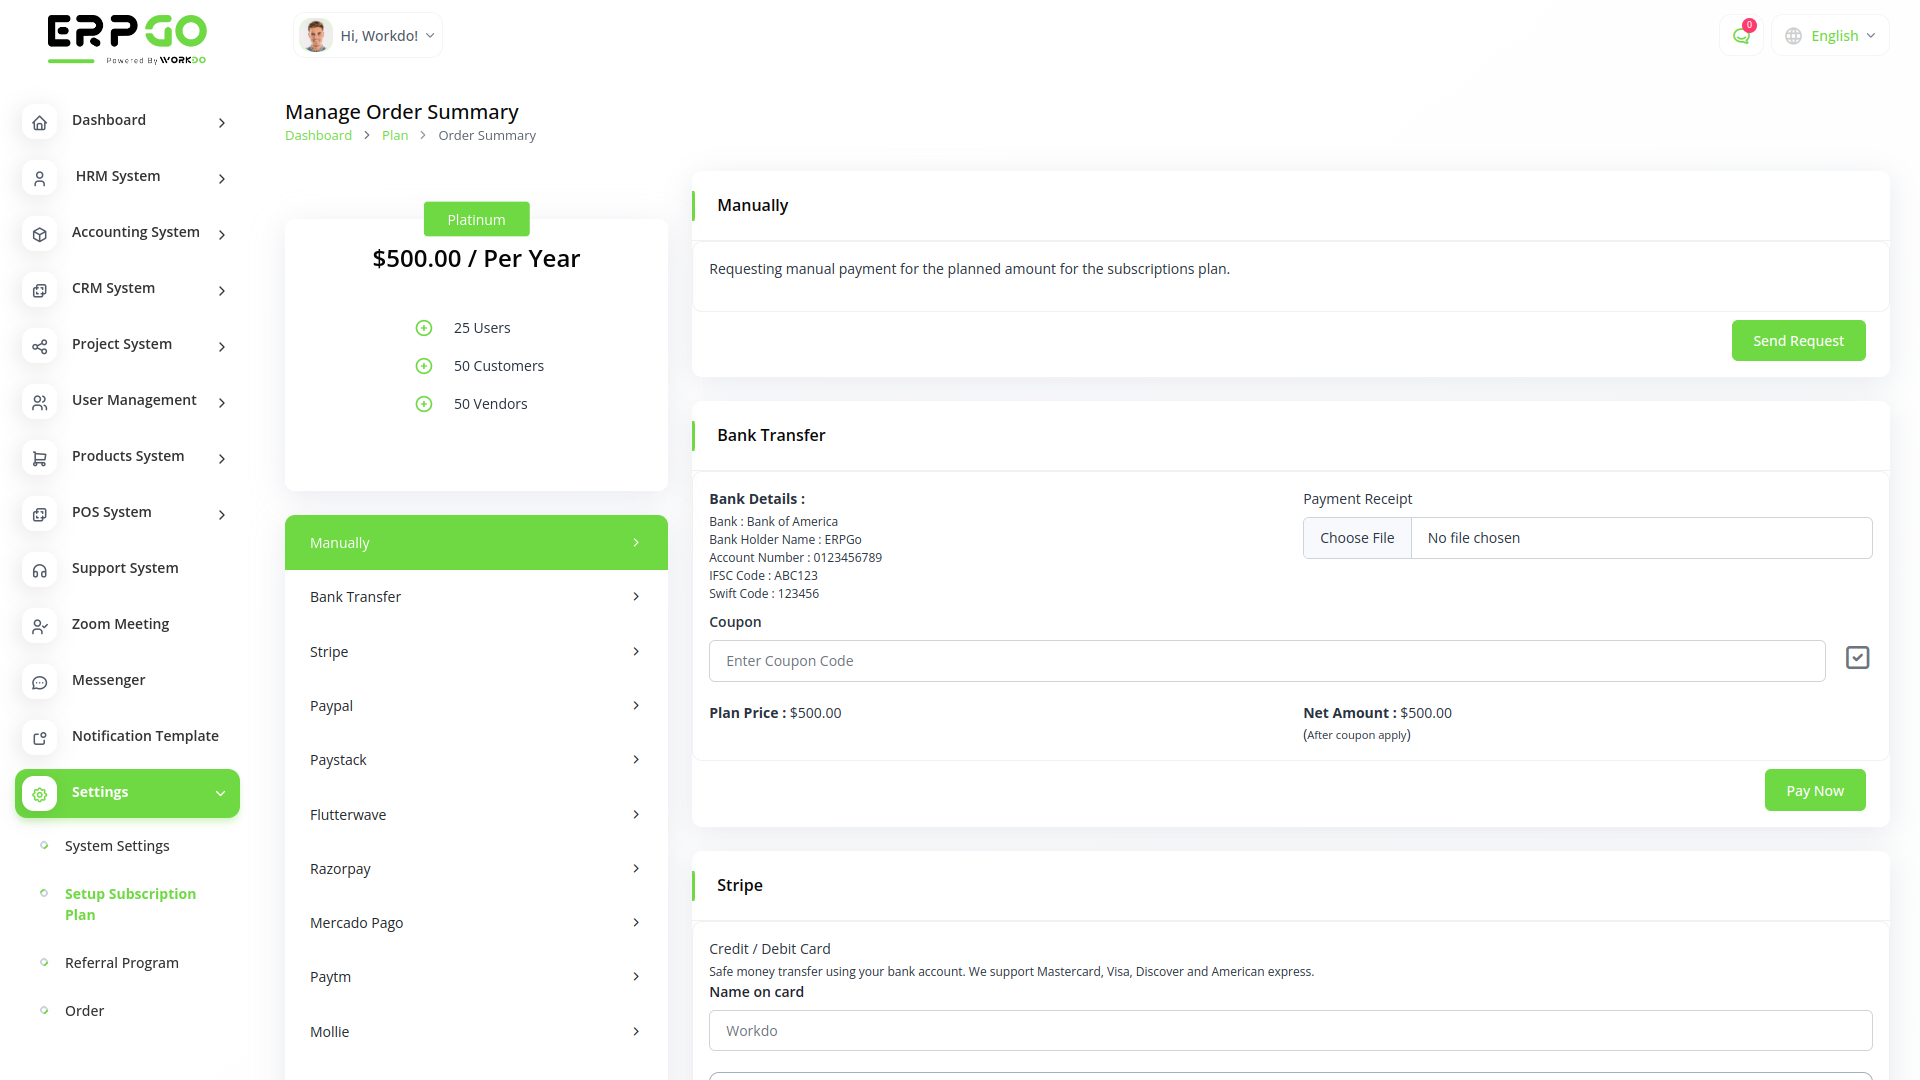1920x1080 pixels.
Task: Expand the User Management section
Action: point(133,400)
